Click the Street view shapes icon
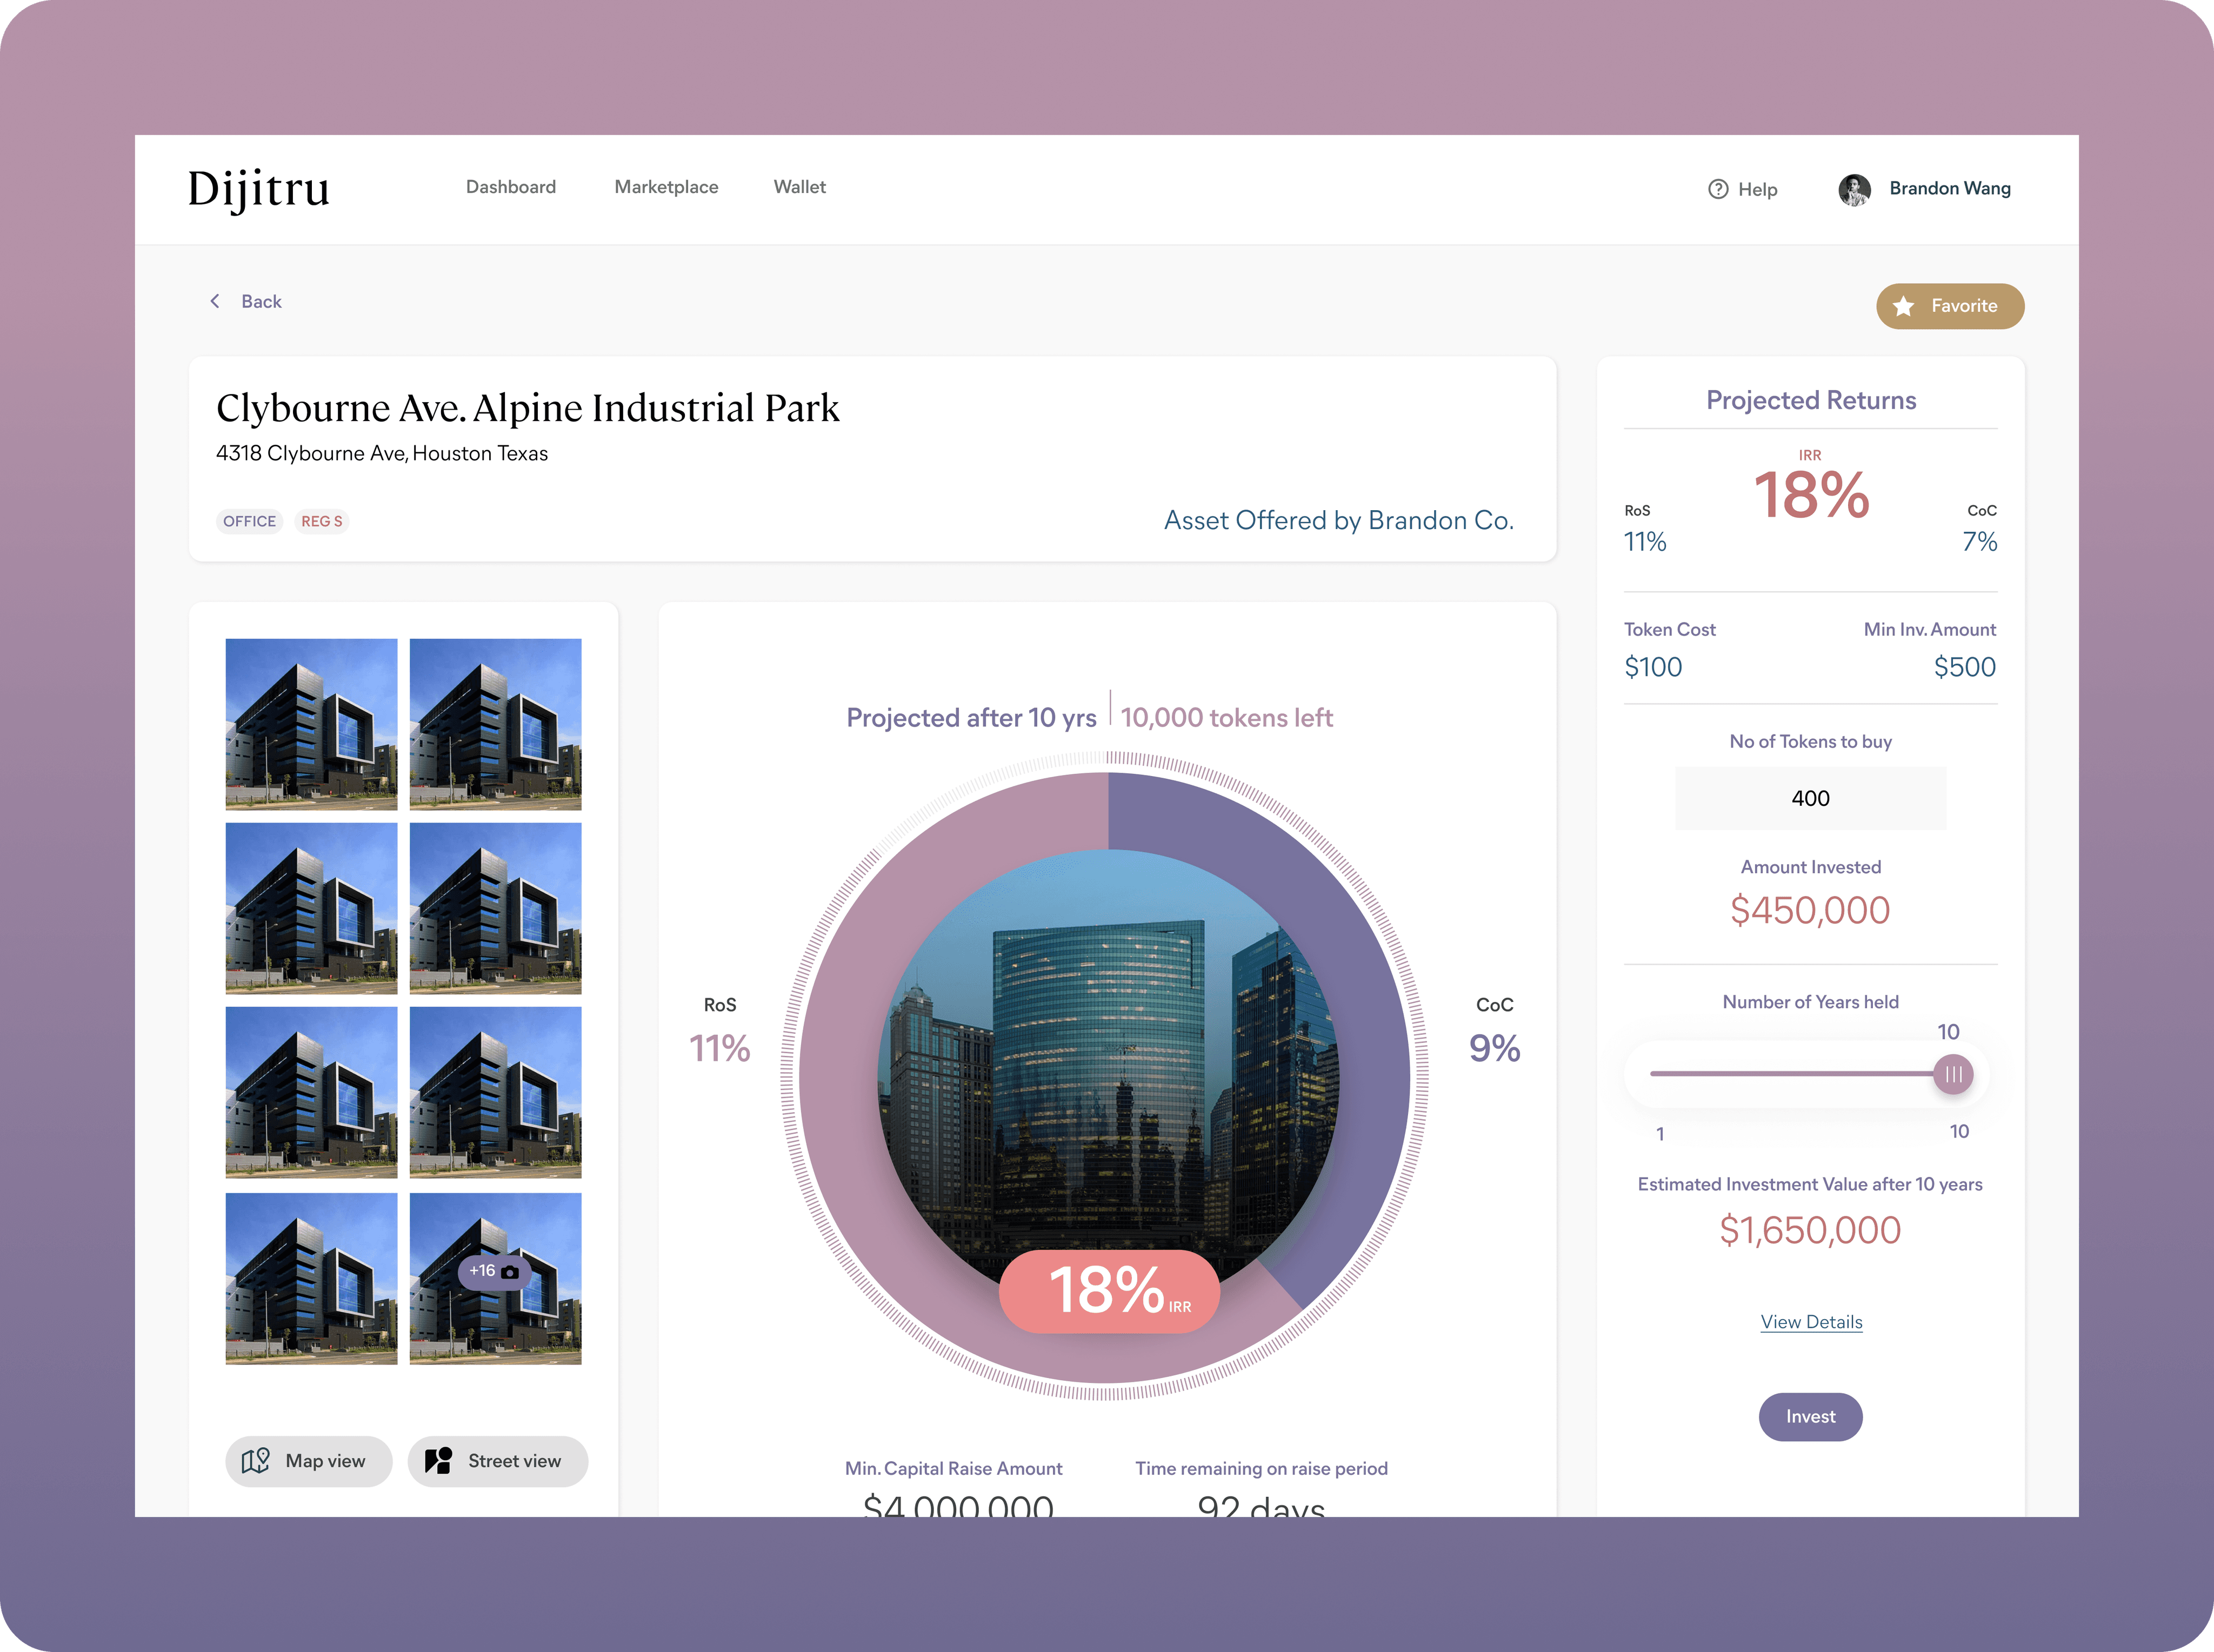Screen dimensions: 2214x1652 tap(438, 1461)
